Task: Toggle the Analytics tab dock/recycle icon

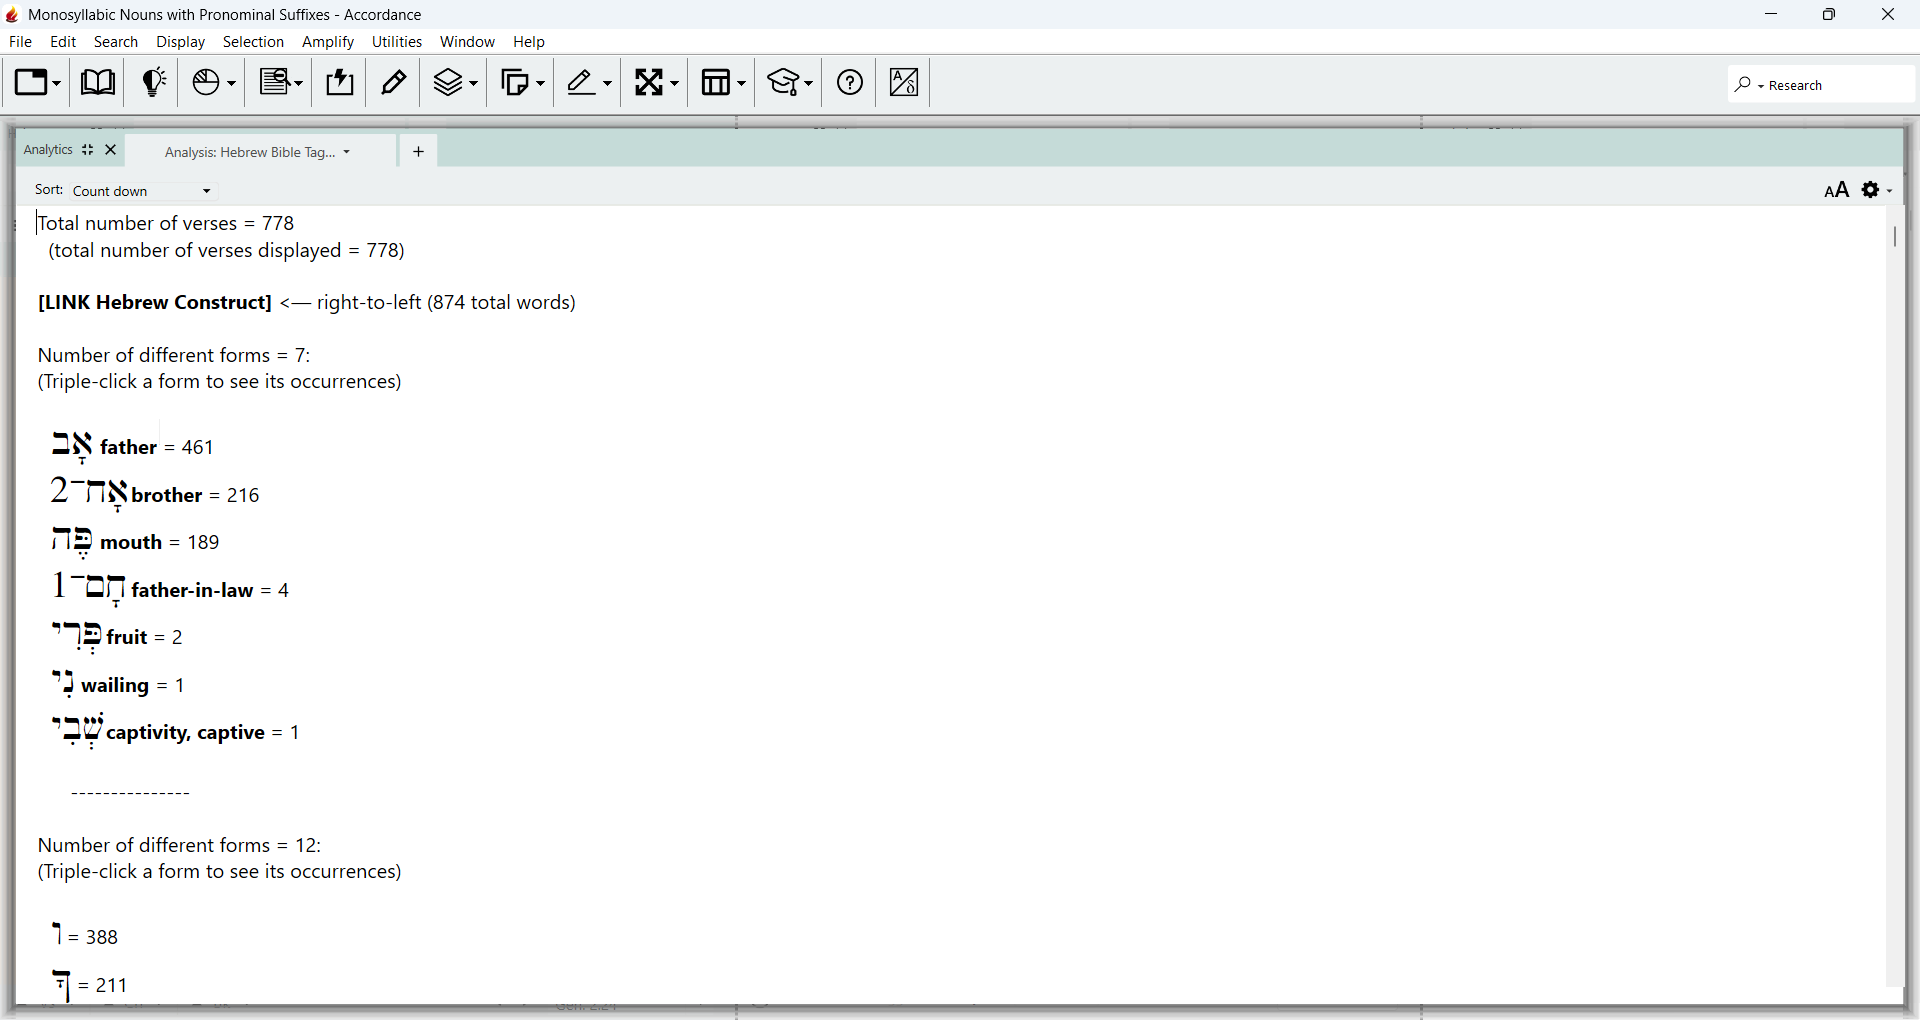Action: click(88, 150)
